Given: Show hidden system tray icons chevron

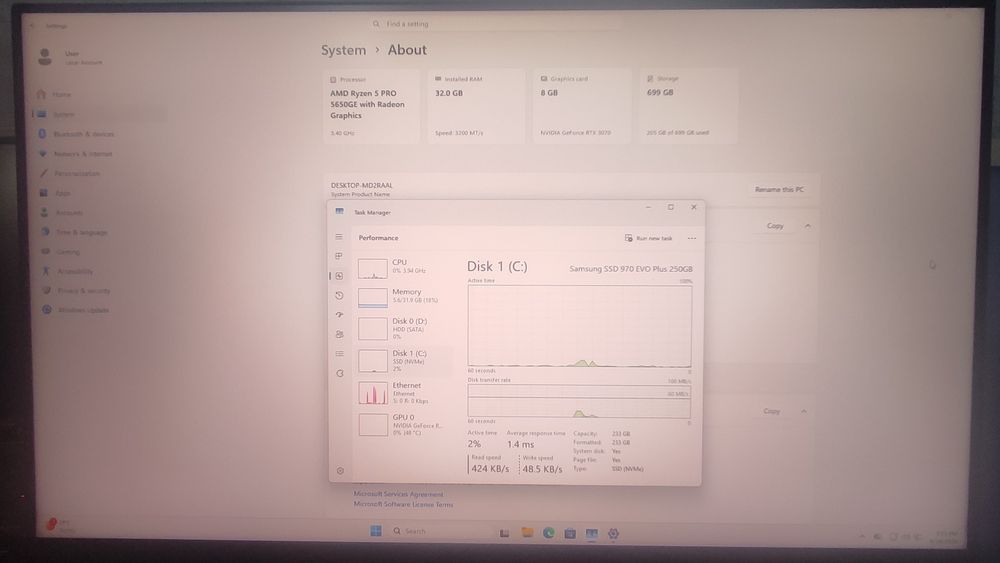Looking at the screenshot, I should (x=862, y=537).
